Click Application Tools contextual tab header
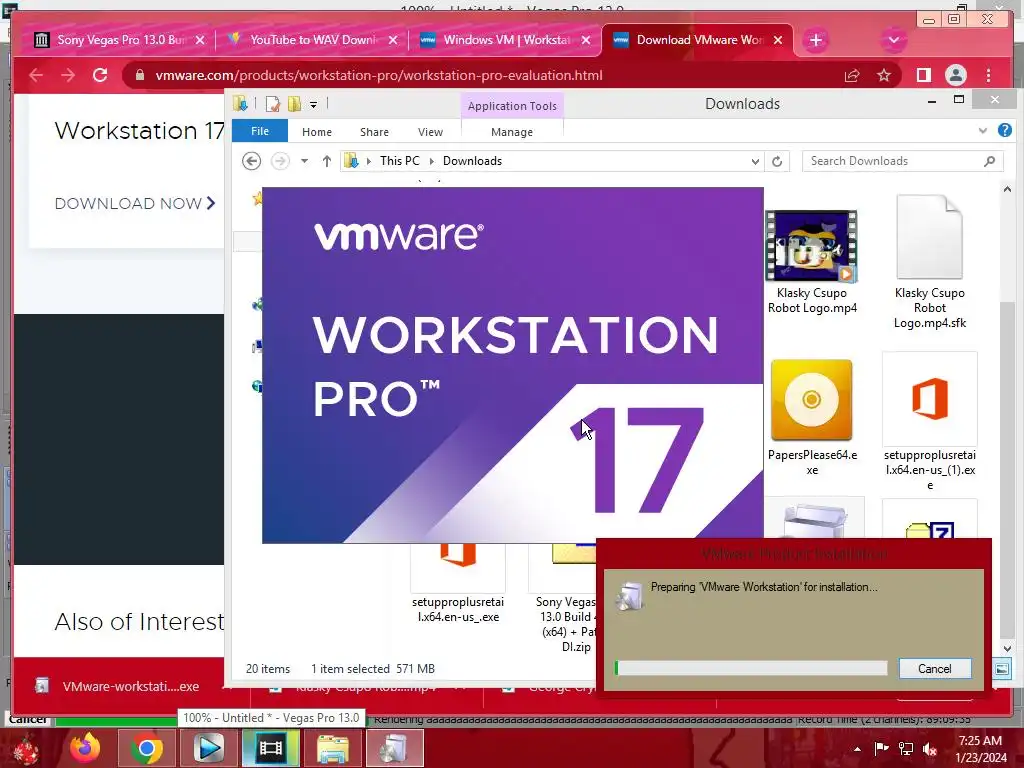Screen dimensions: 1024x768 click(512, 106)
